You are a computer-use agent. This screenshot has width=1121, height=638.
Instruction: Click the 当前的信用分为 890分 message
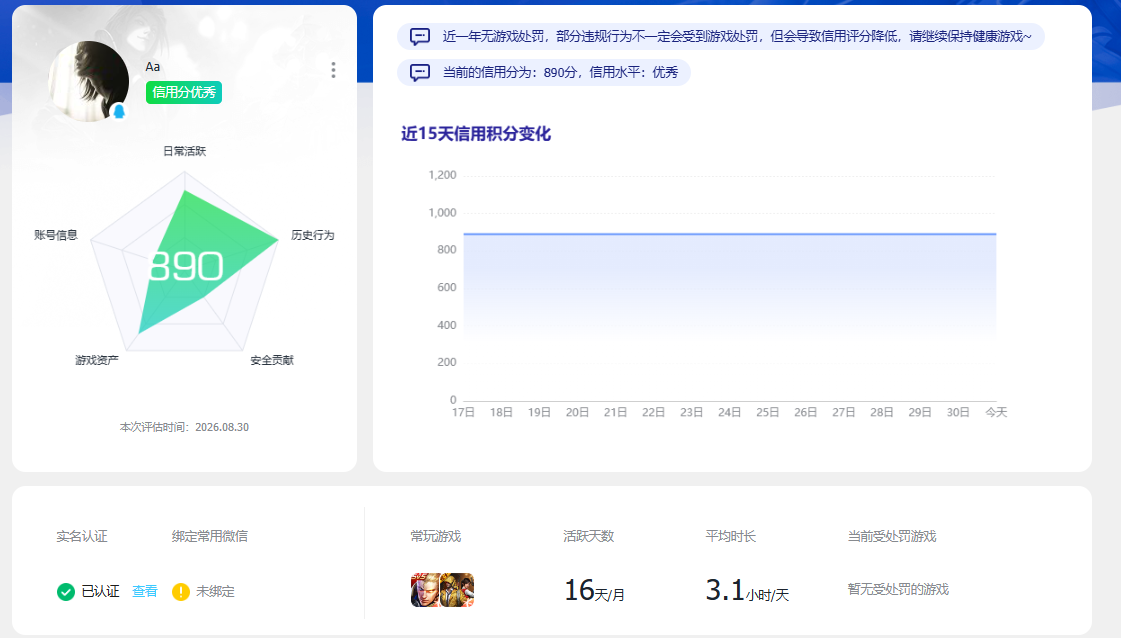[x=544, y=72]
